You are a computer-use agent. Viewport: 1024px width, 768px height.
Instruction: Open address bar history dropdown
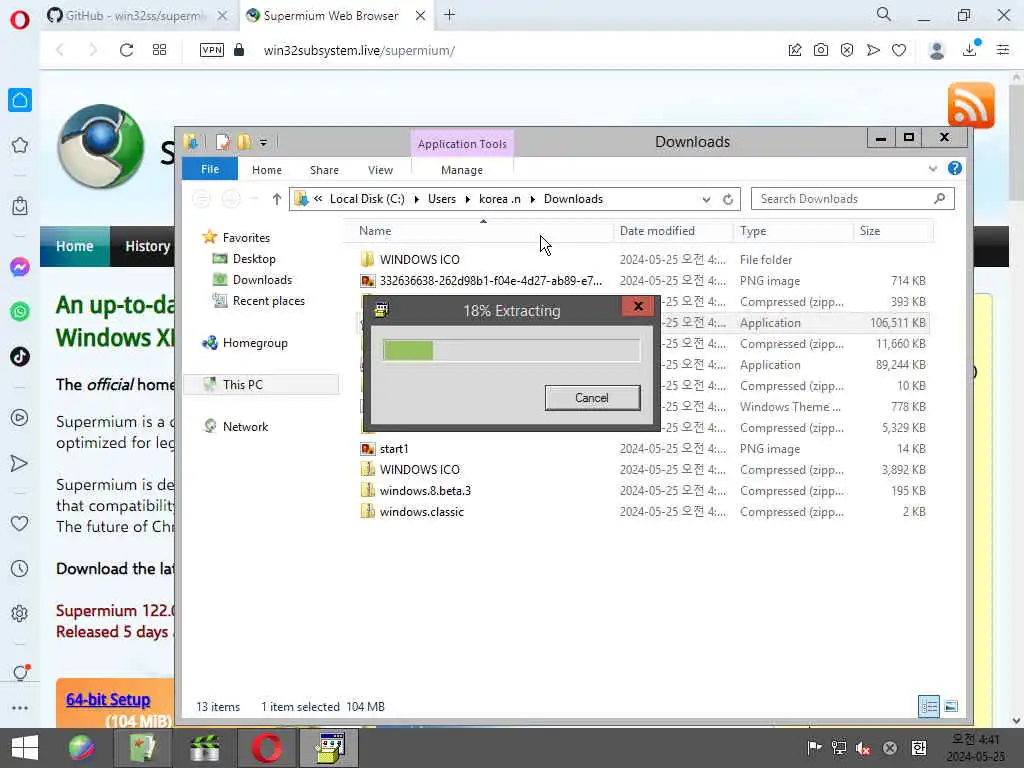coord(706,199)
